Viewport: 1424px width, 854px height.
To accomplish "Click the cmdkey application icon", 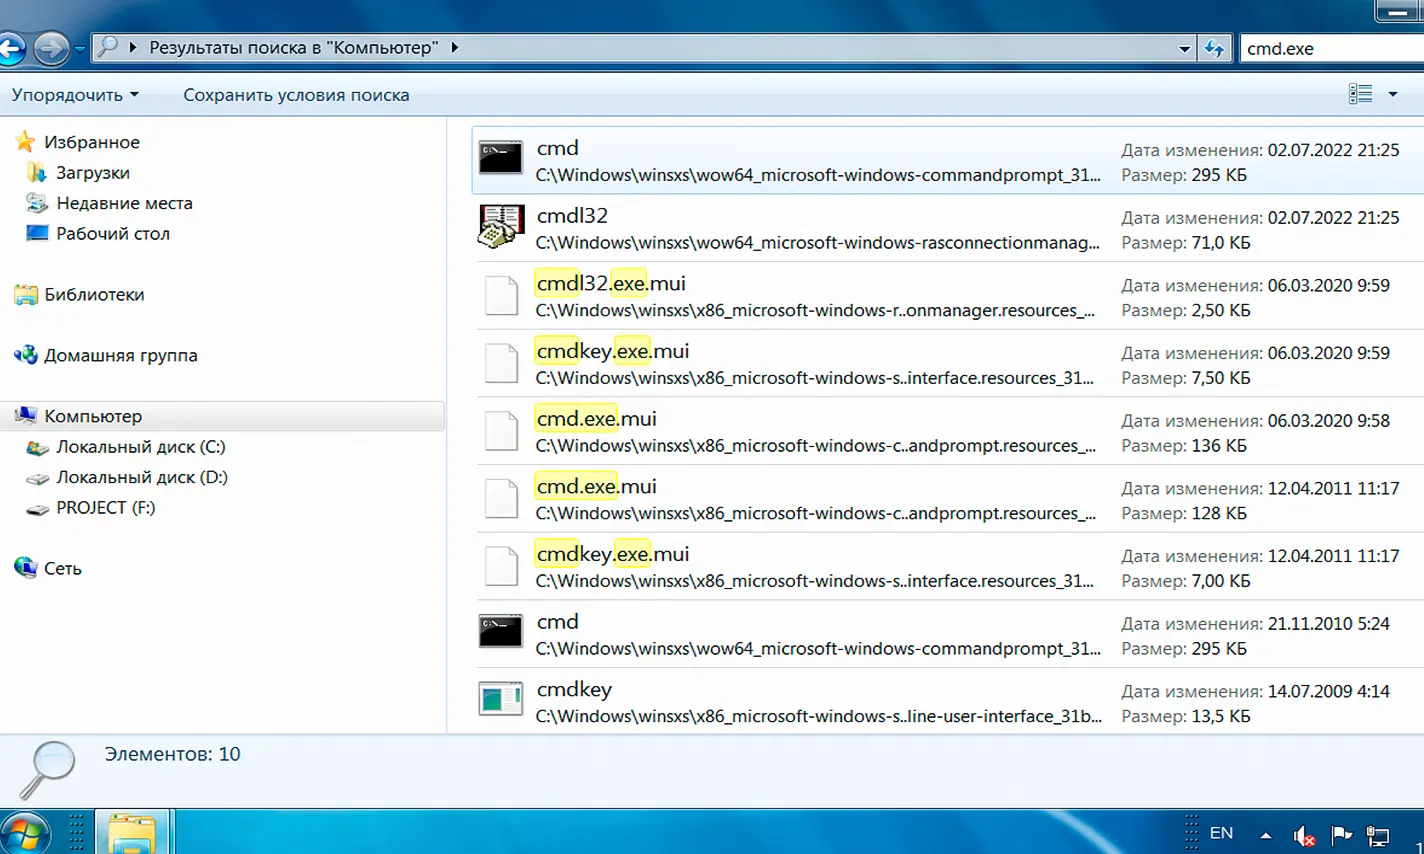I will (x=501, y=699).
